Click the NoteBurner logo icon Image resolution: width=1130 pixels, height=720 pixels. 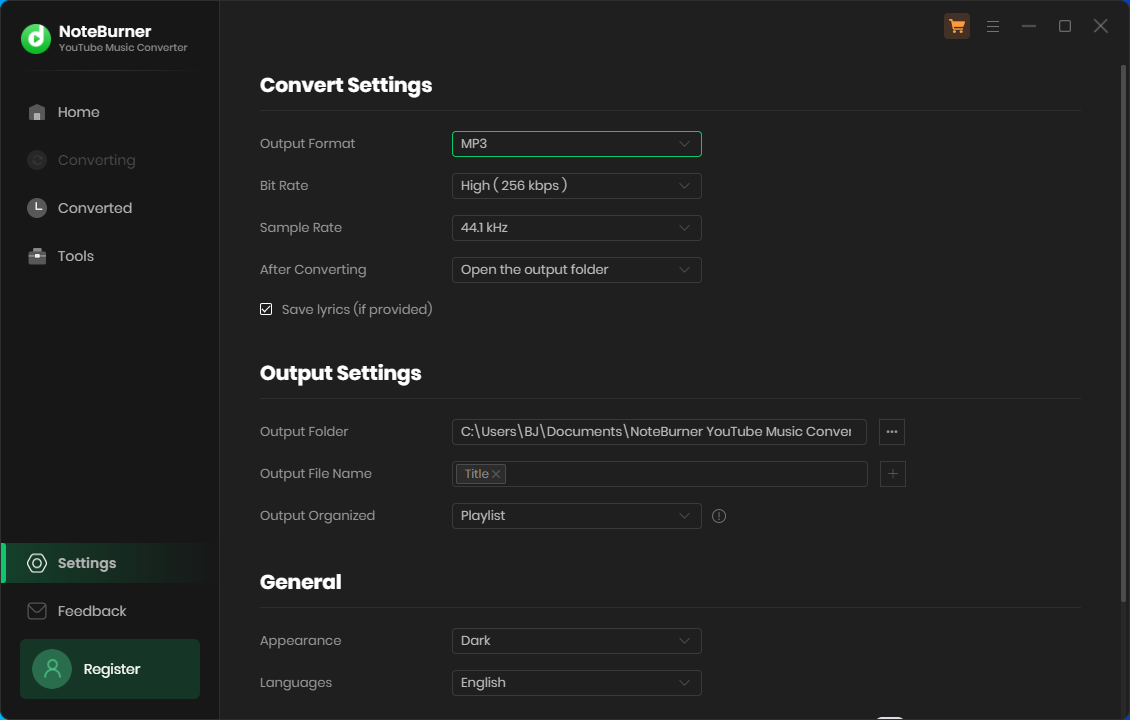[36, 39]
